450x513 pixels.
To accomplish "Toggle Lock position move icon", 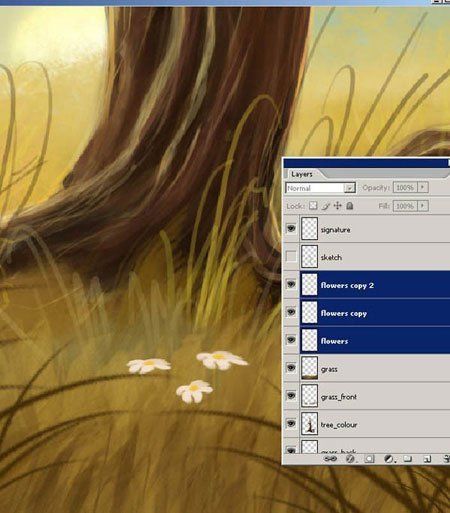I will 338,206.
